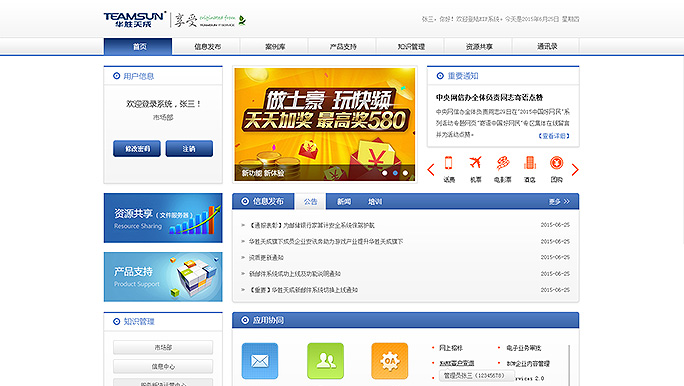The width and height of the screenshot is (684, 386).
Task: Click the notice headline 中央网信办全体负责同志
Action: (489, 97)
